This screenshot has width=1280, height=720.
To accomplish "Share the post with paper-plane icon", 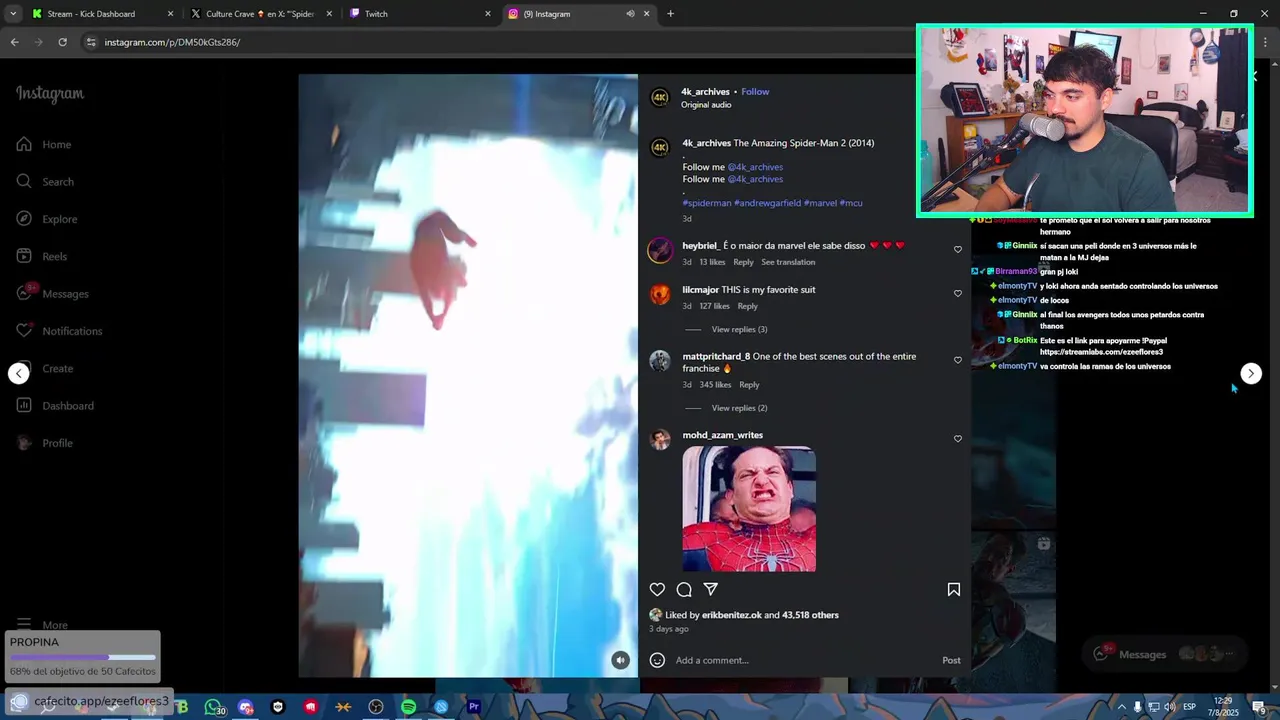I will tap(711, 590).
